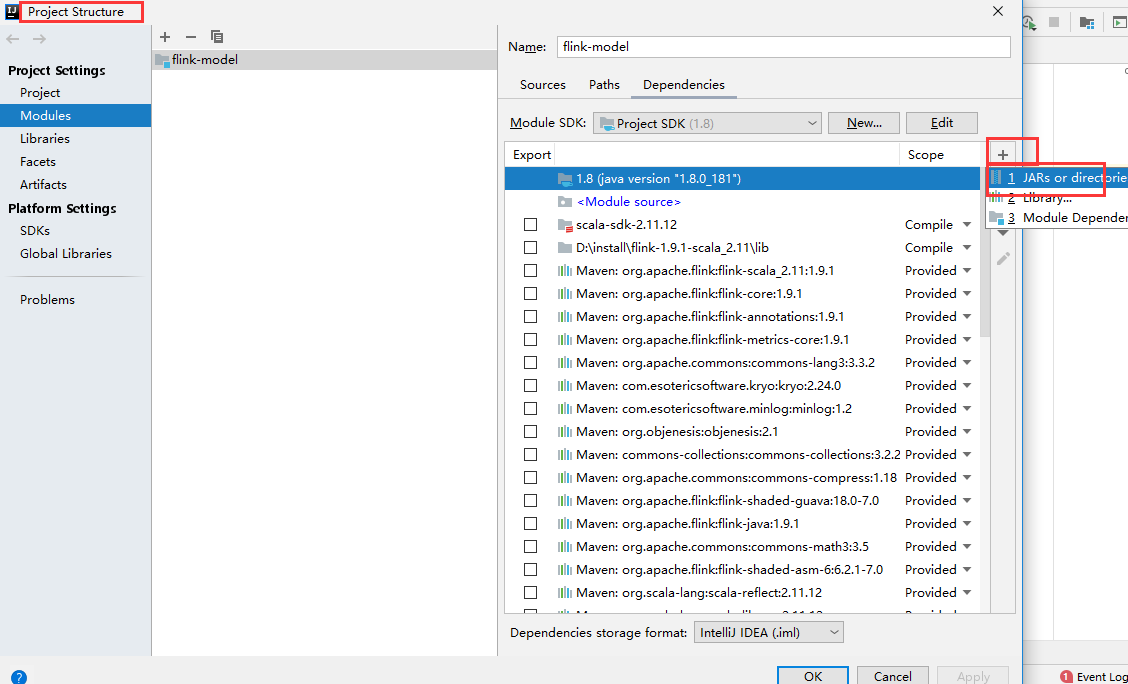
Task: Click the scala-sdk-2.11.12 folder icon
Action: (565, 224)
